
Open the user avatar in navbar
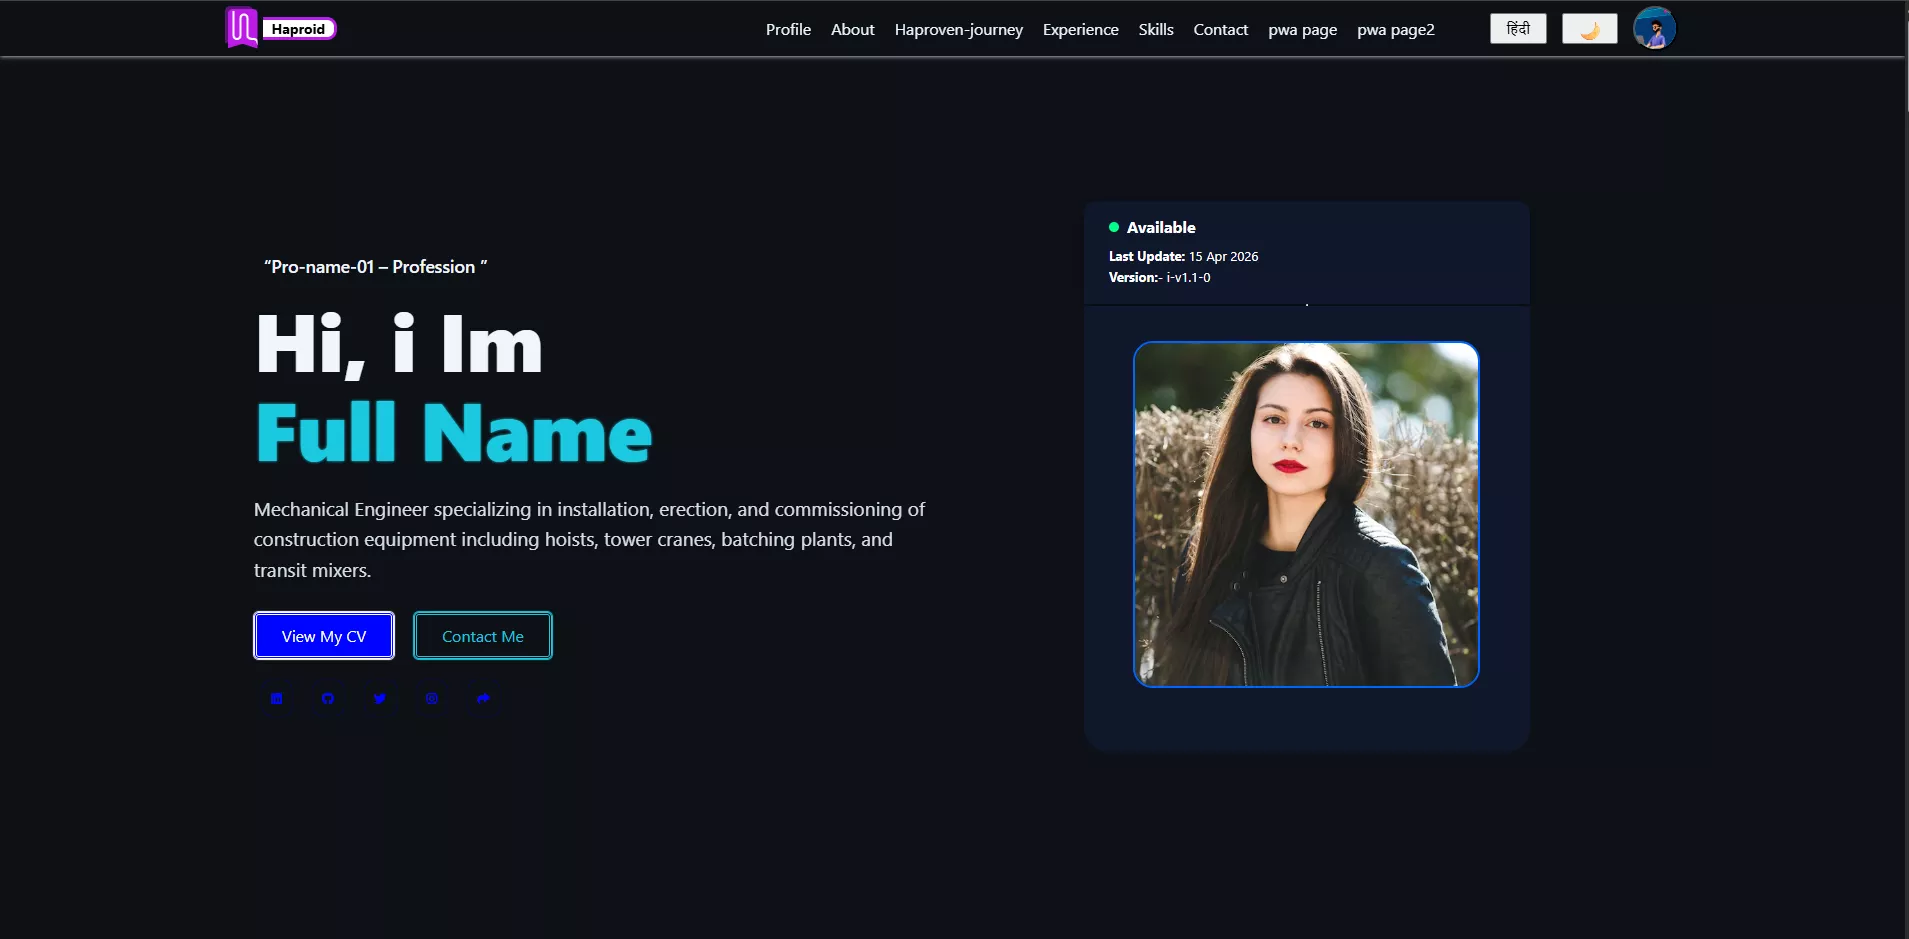click(x=1654, y=28)
